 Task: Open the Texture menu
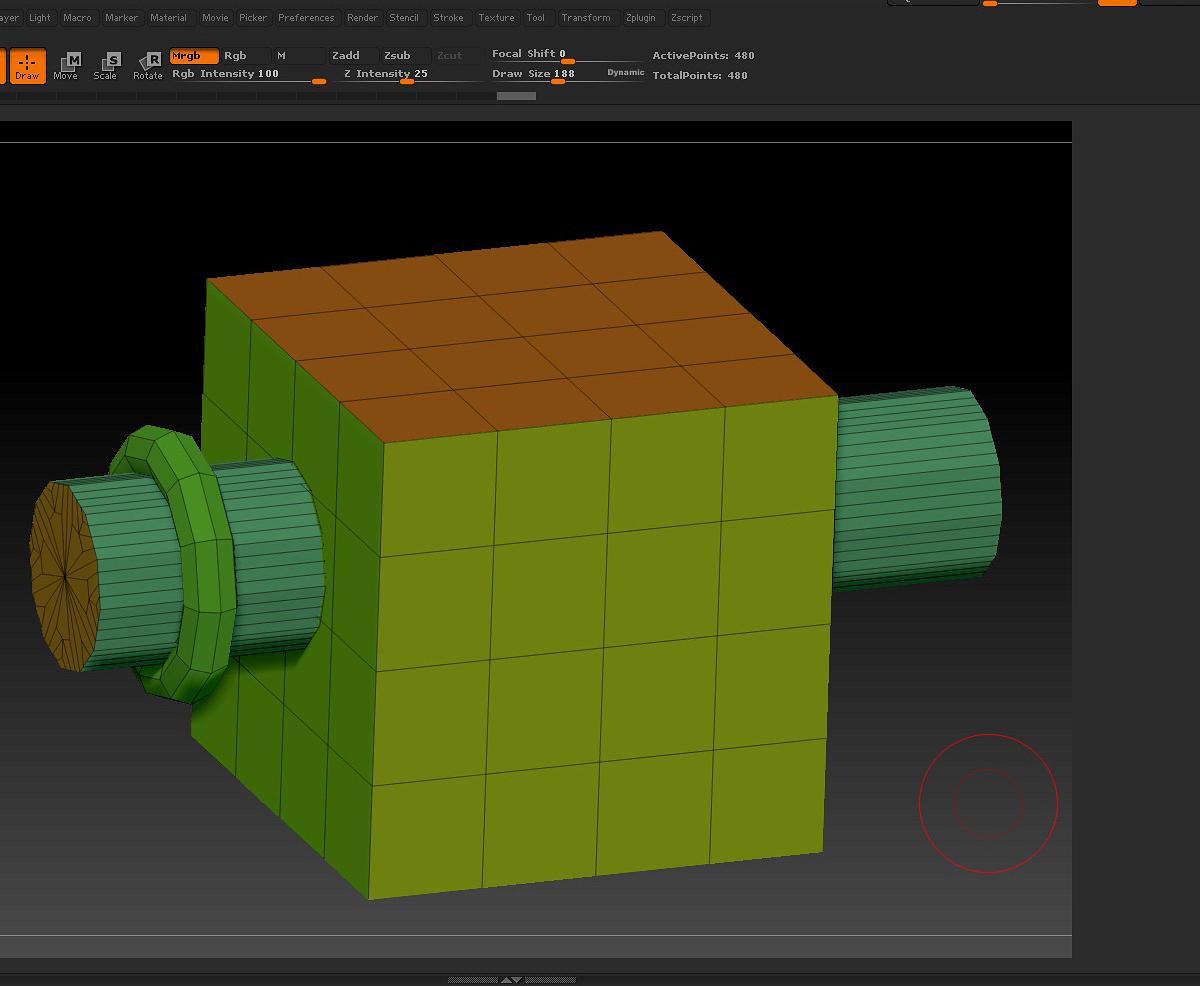(x=496, y=18)
